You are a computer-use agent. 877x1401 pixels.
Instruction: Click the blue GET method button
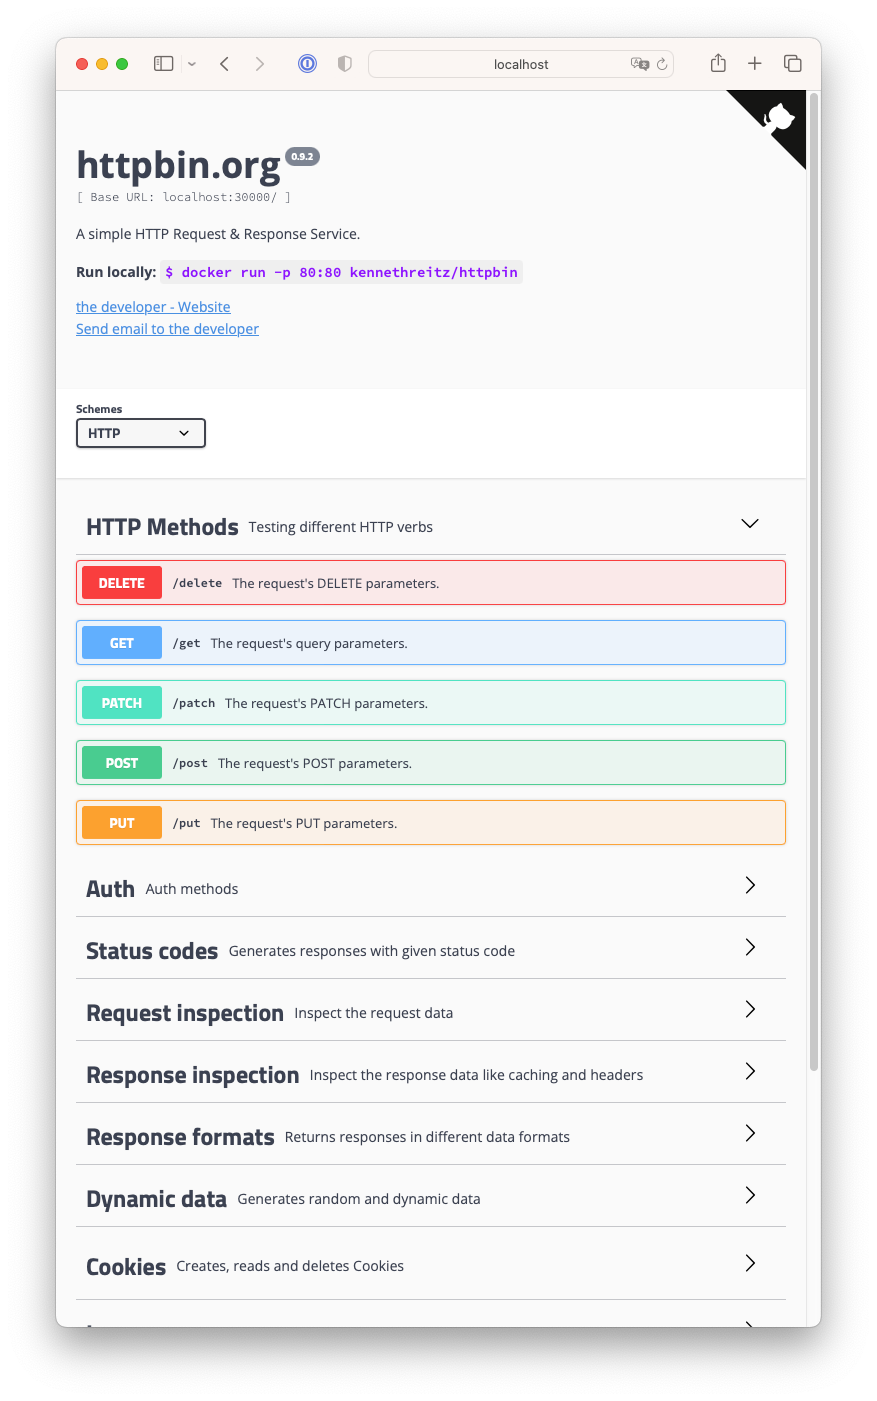[x=122, y=643]
